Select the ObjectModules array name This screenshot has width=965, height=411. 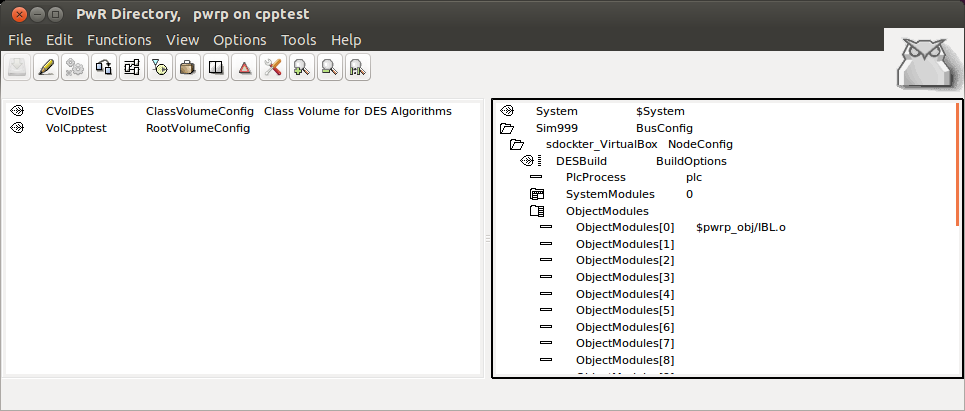point(607,211)
